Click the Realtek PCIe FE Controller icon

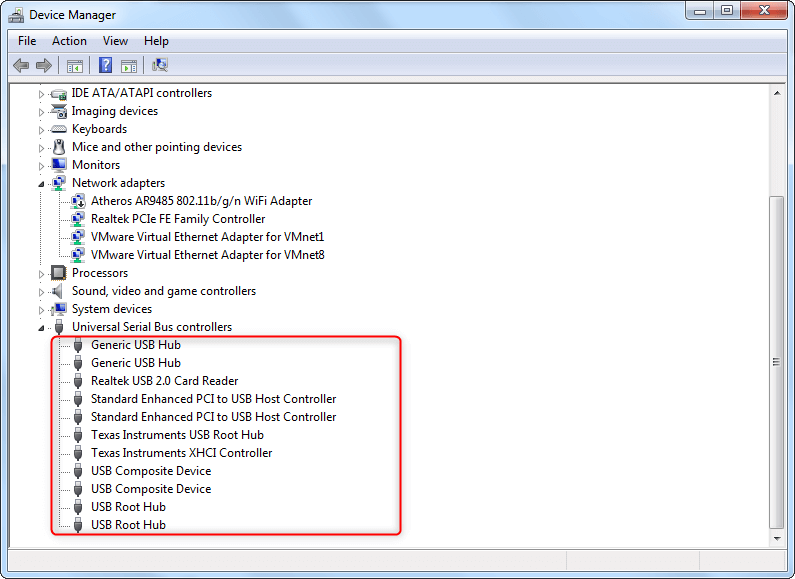78,219
